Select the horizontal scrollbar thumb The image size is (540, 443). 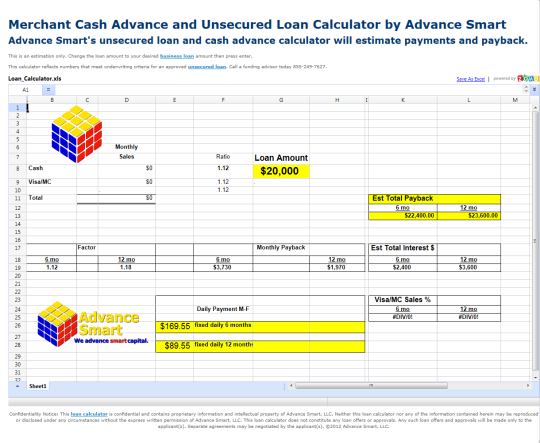click(x=371, y=385)
